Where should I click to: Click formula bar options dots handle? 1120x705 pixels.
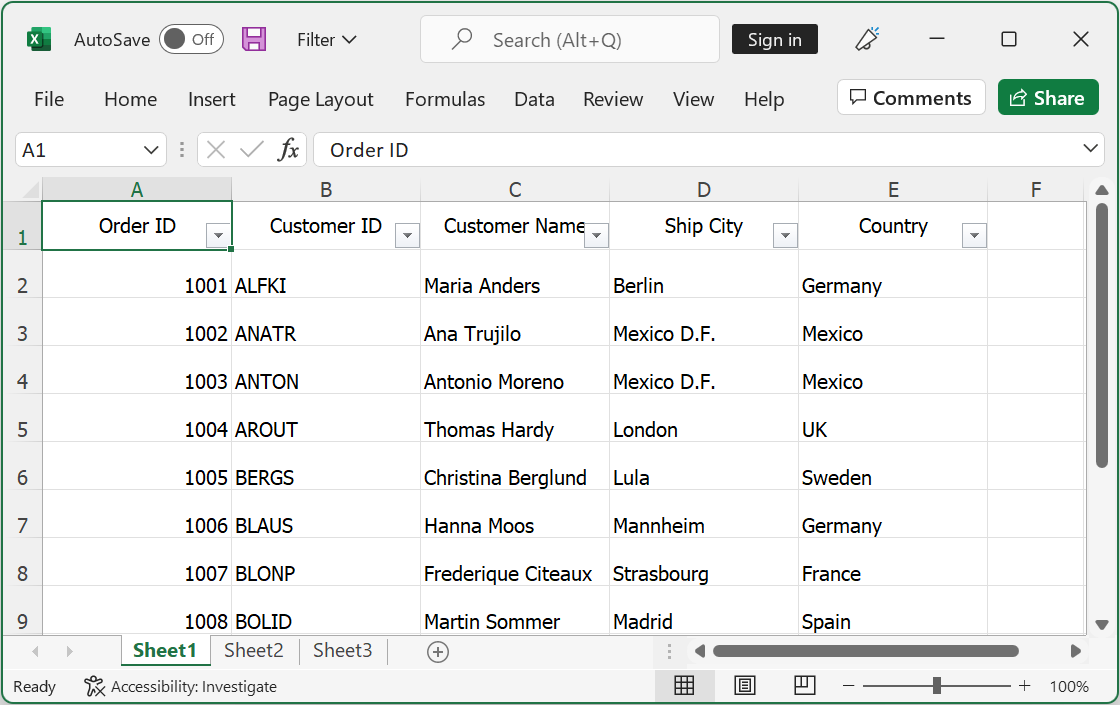pyautogui.click(x=182, y=150)
